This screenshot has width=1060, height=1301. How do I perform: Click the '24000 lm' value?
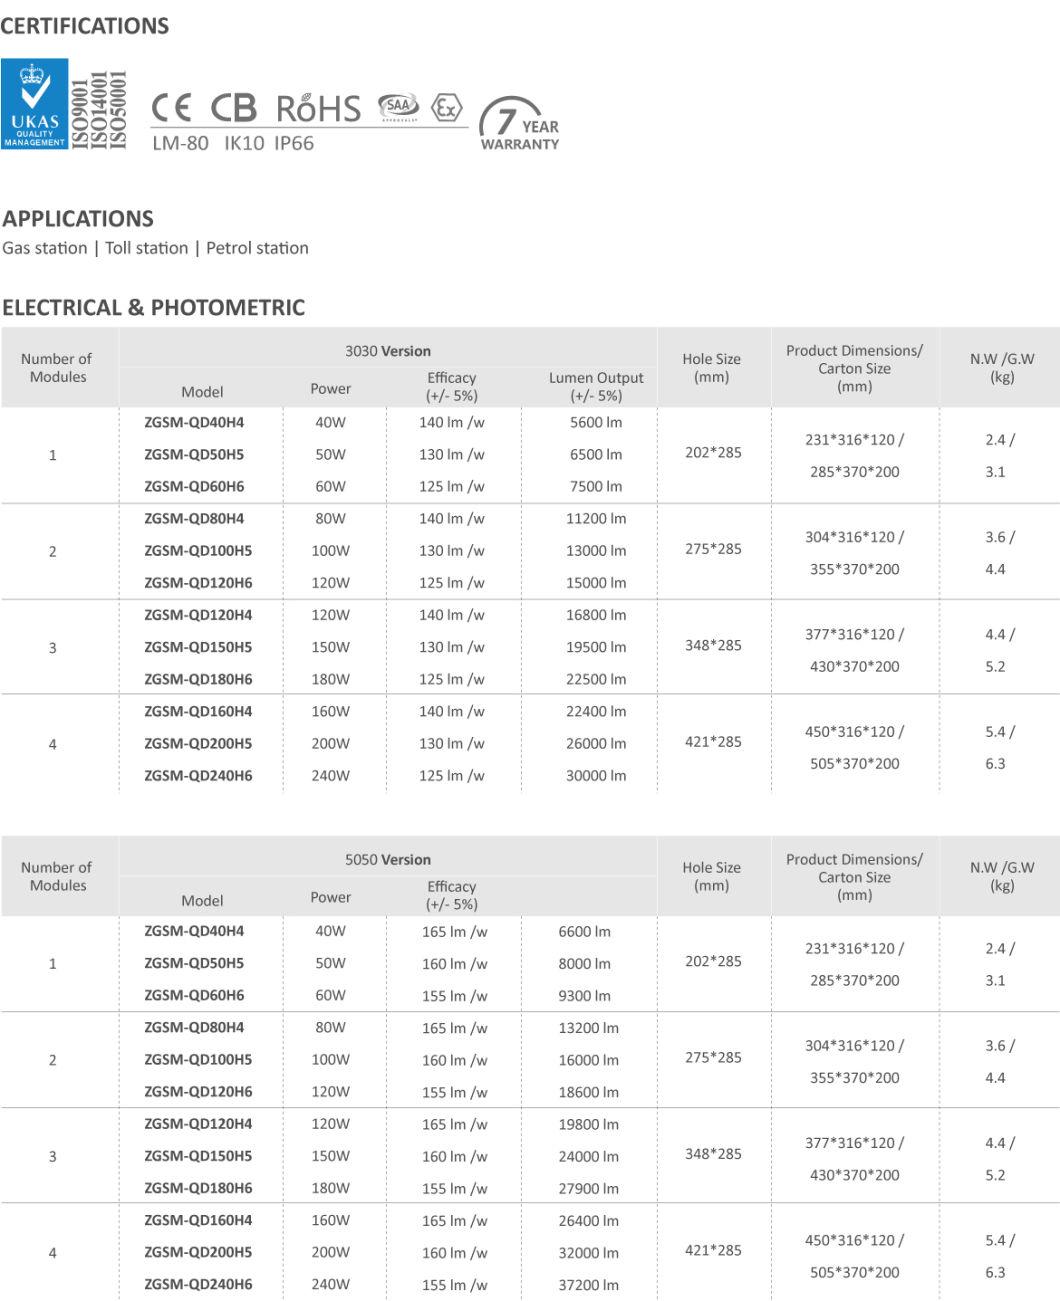click(588, 1156)
